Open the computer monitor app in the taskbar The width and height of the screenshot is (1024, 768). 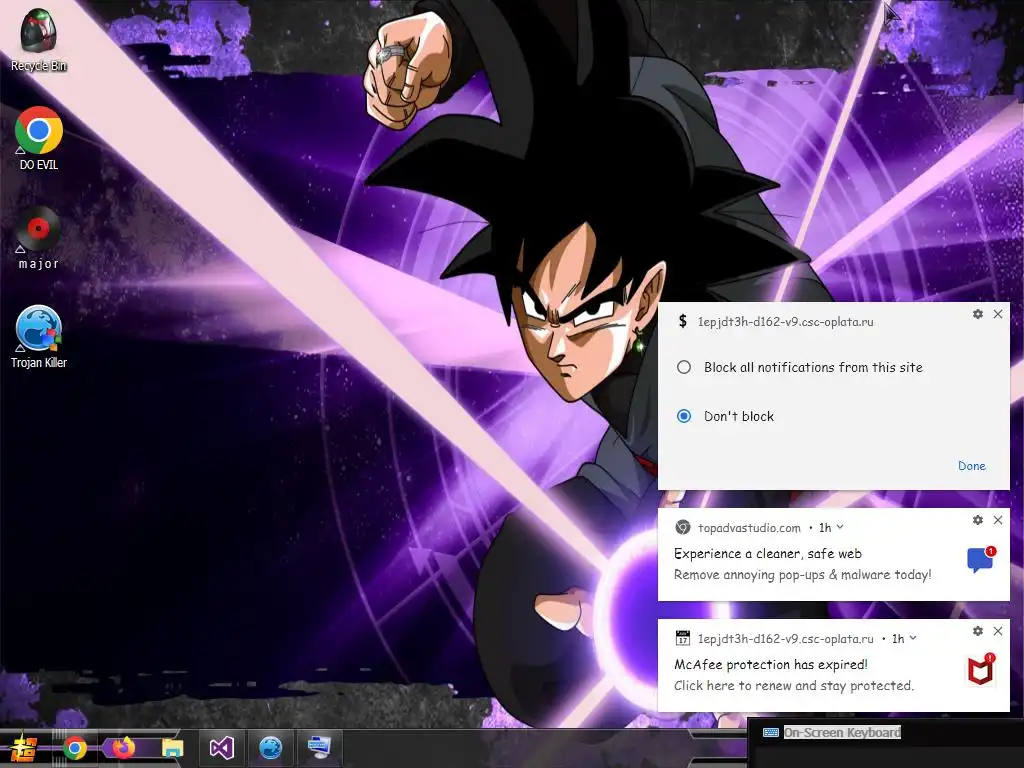[x=319, y=748]
